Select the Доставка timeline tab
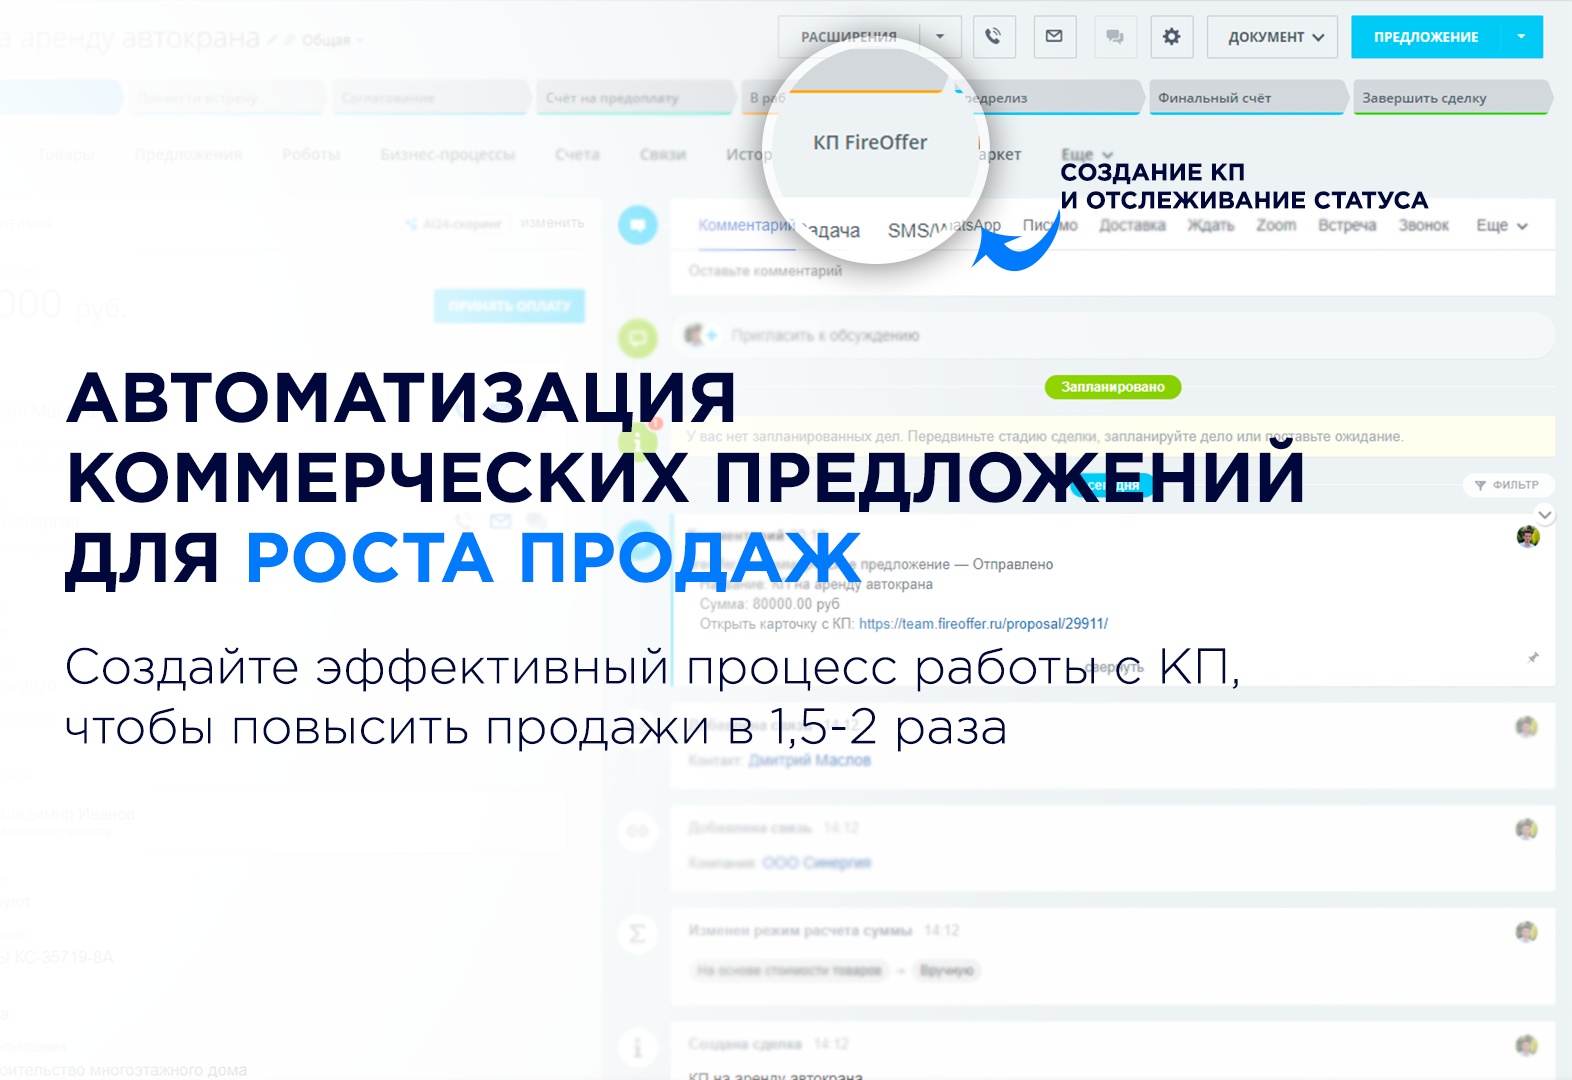The height and width of the screenshot is (1080, 1572). point(1132,226)
